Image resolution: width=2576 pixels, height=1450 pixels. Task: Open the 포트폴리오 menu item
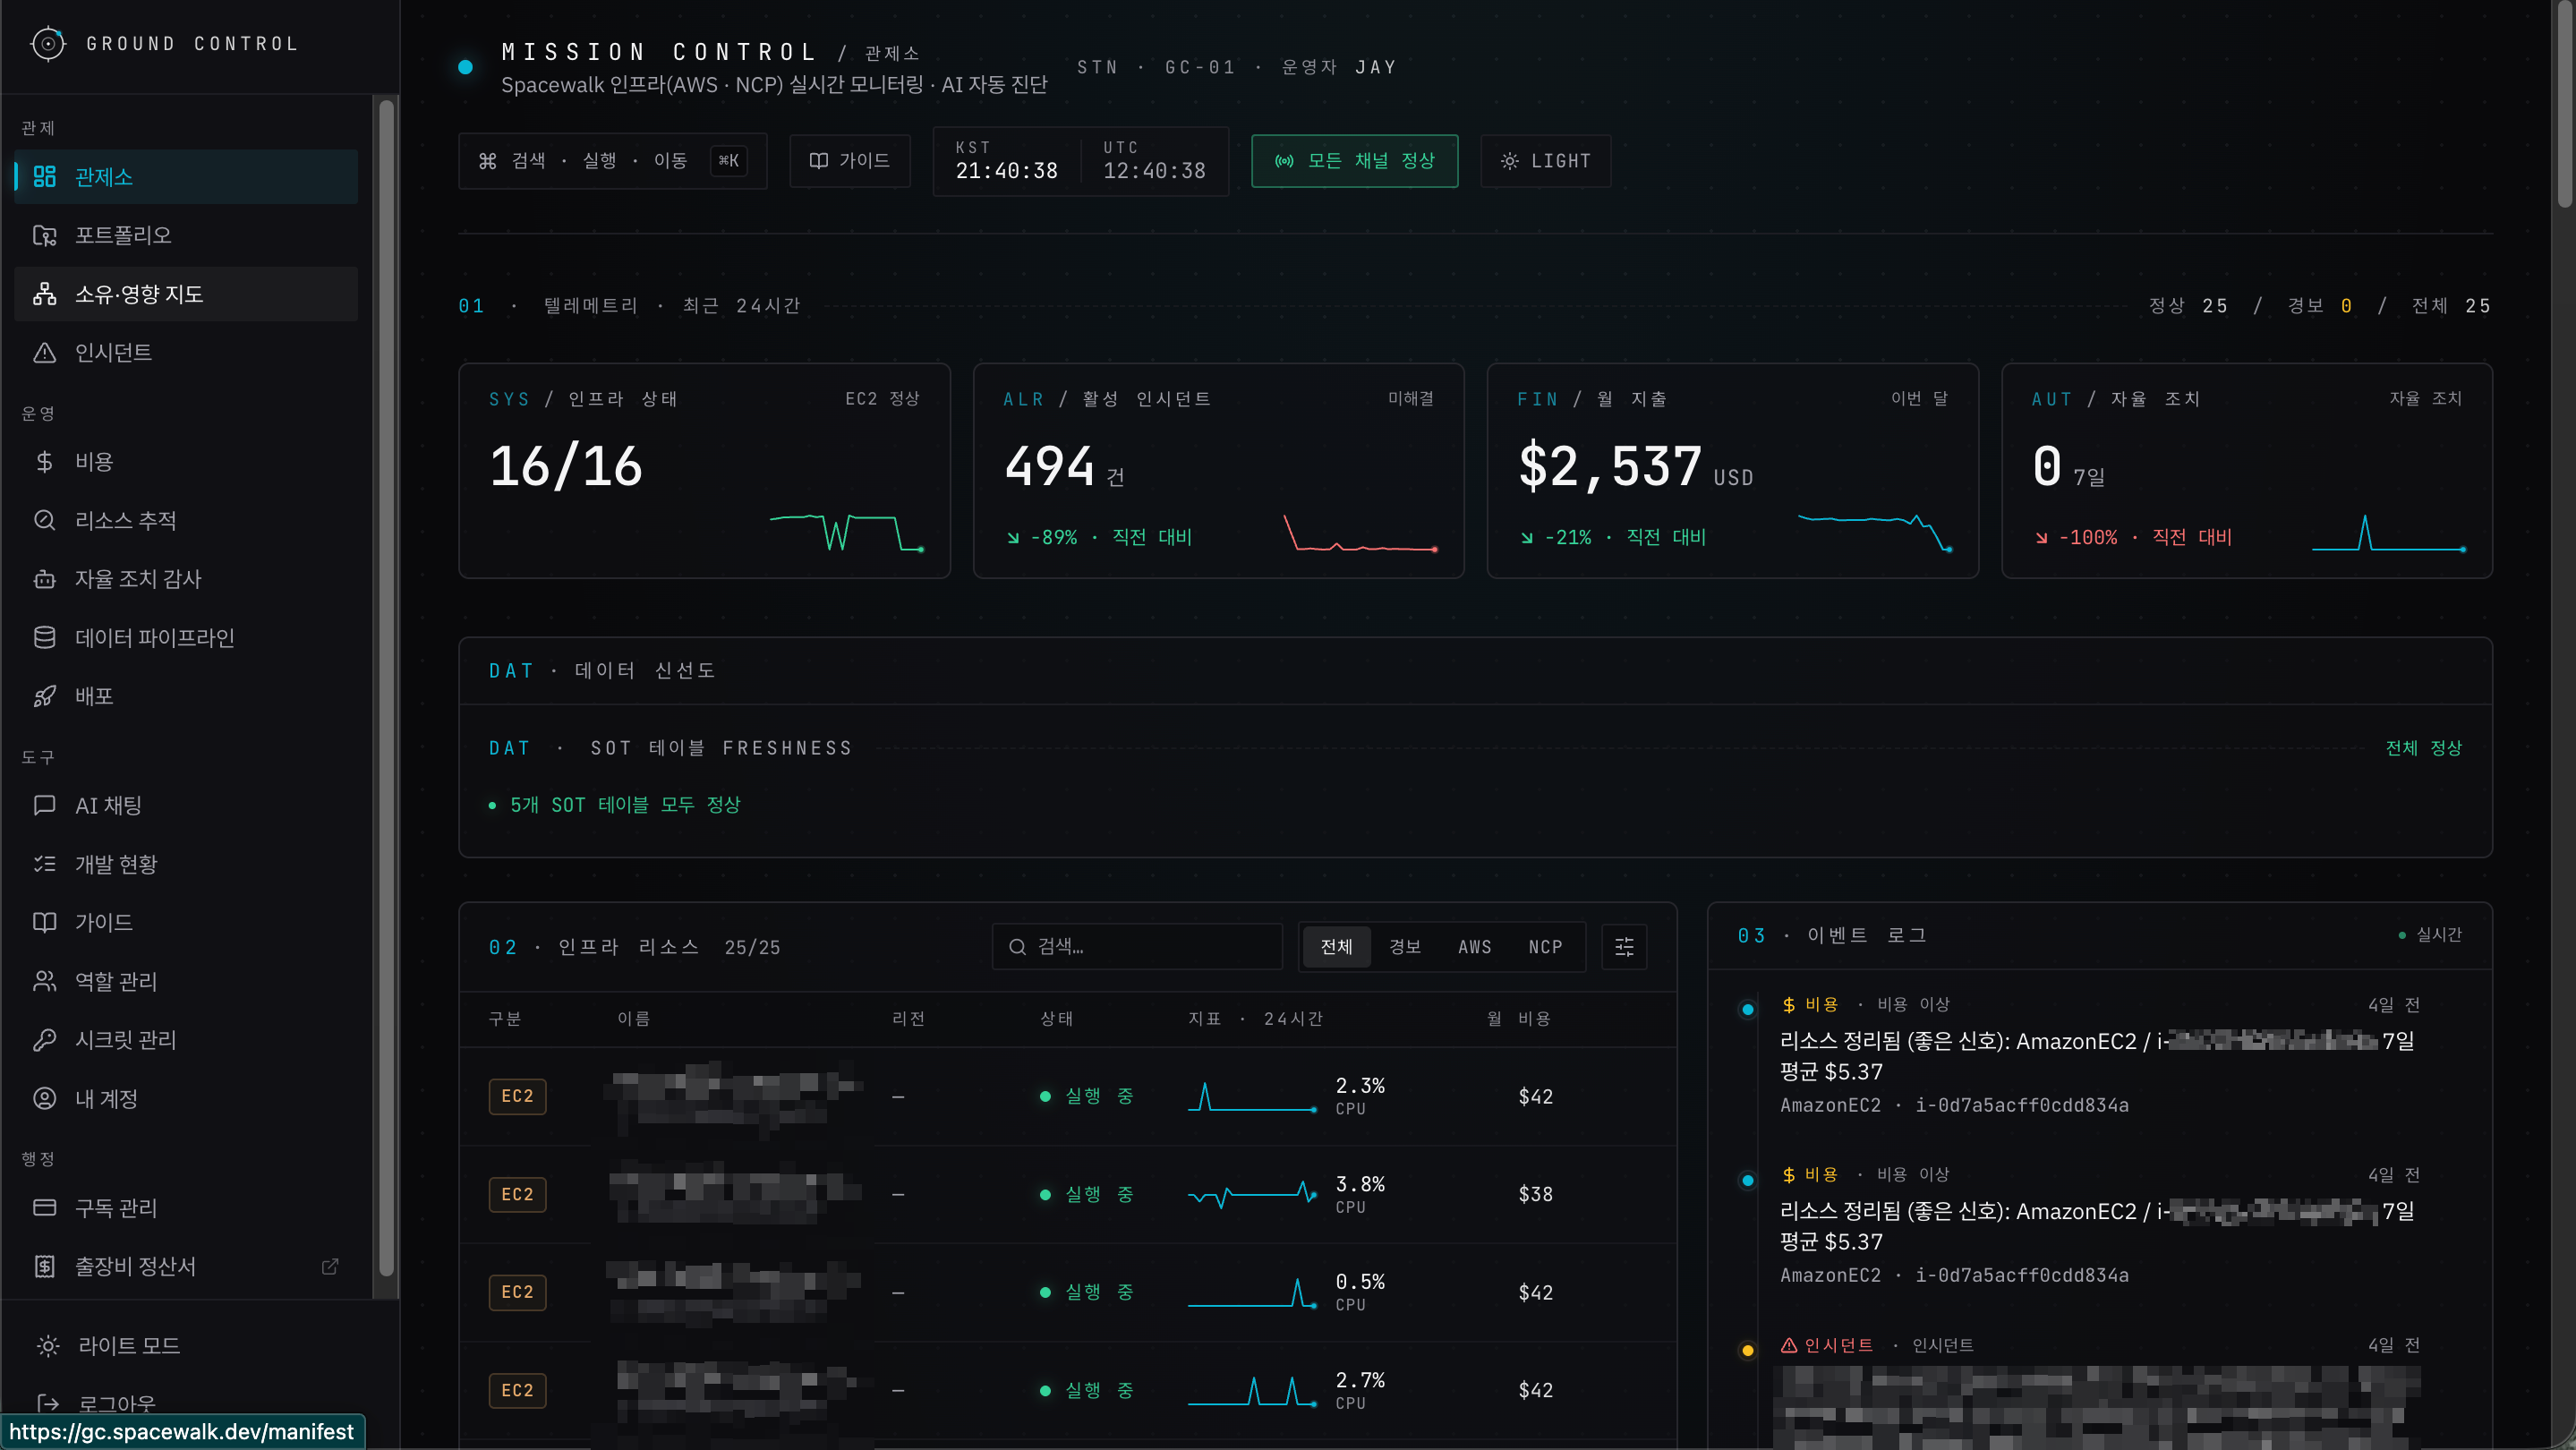186,235
